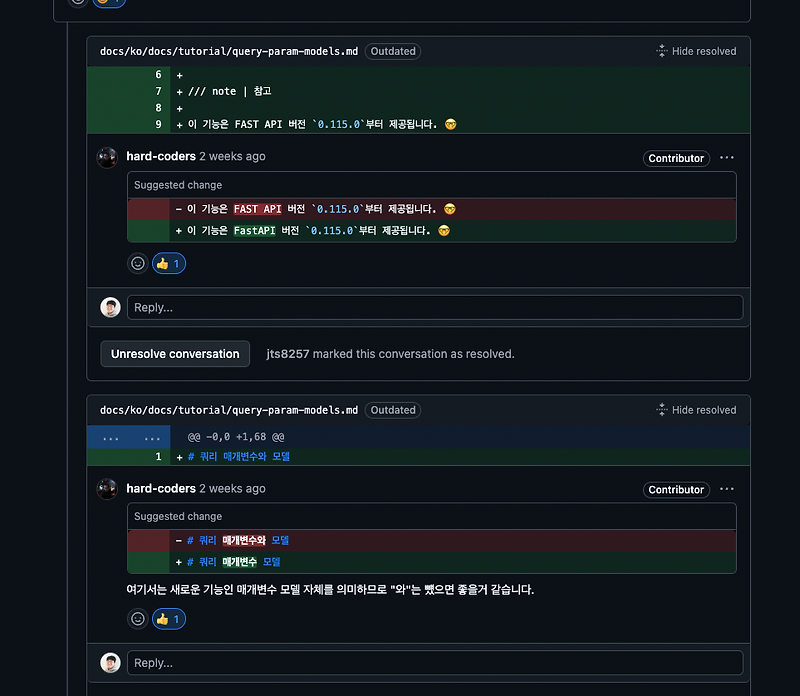Viewport: 800px width, 696px height.
Task: Click the avatar beside the bottom Reply field
Action: [x=110, y=662]
